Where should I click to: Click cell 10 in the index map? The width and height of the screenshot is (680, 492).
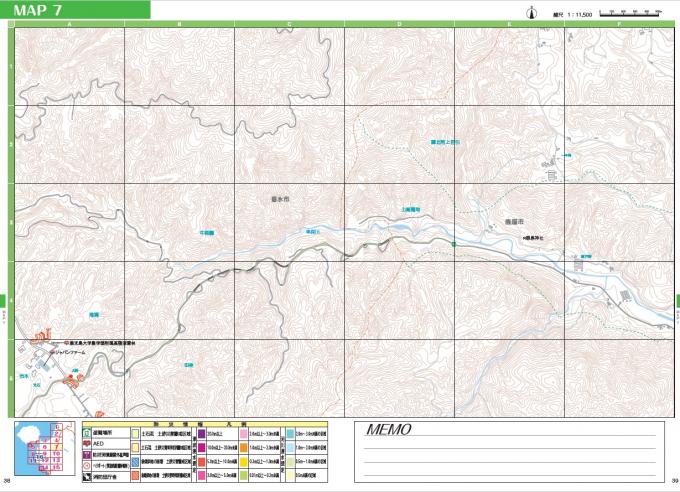tap(57, 453)
